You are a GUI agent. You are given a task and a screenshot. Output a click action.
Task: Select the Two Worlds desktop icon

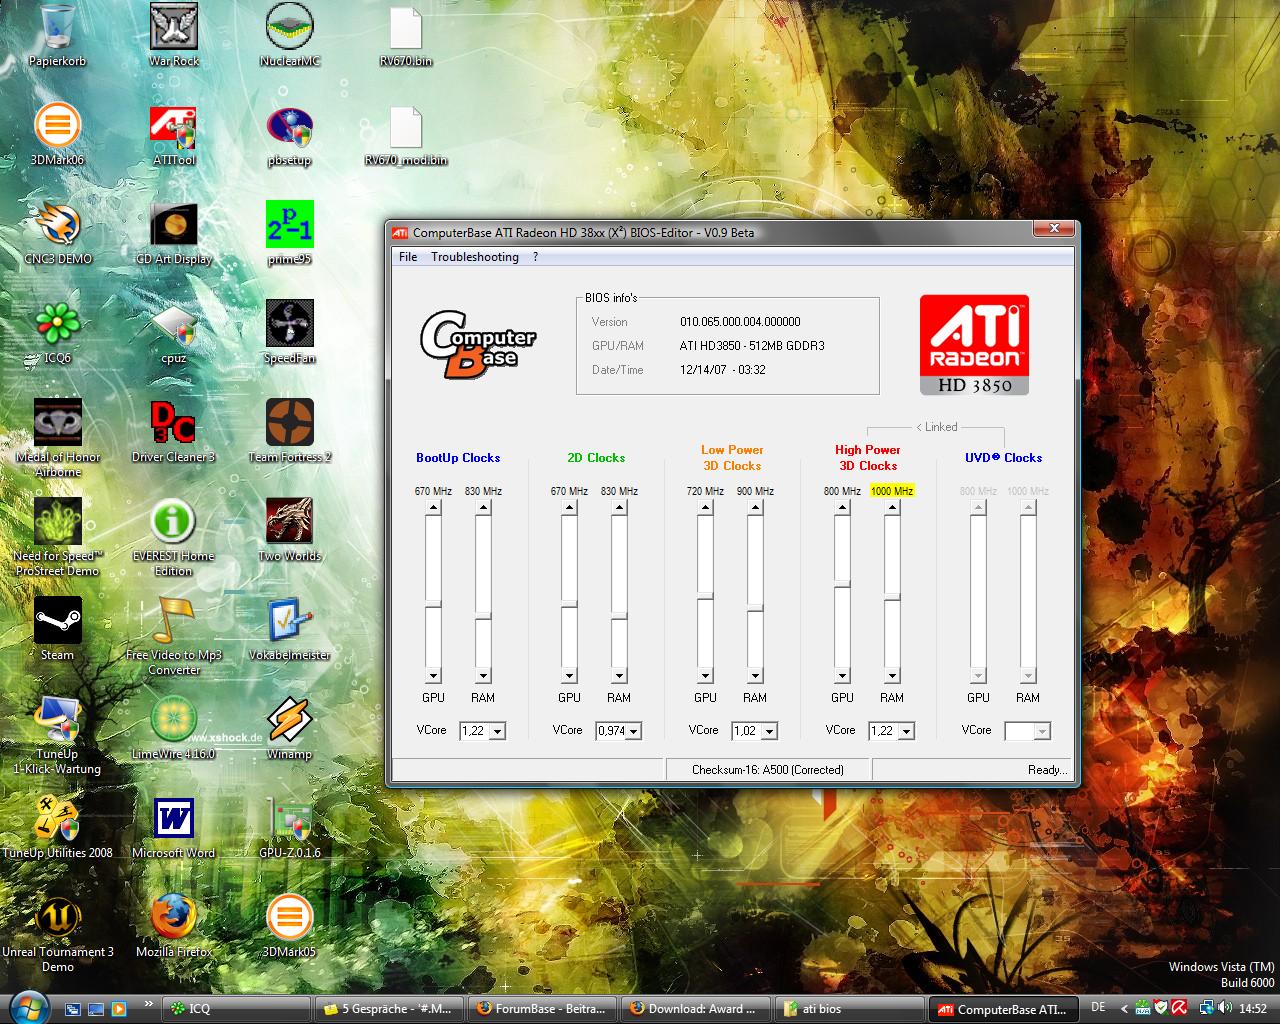point(290,530)
